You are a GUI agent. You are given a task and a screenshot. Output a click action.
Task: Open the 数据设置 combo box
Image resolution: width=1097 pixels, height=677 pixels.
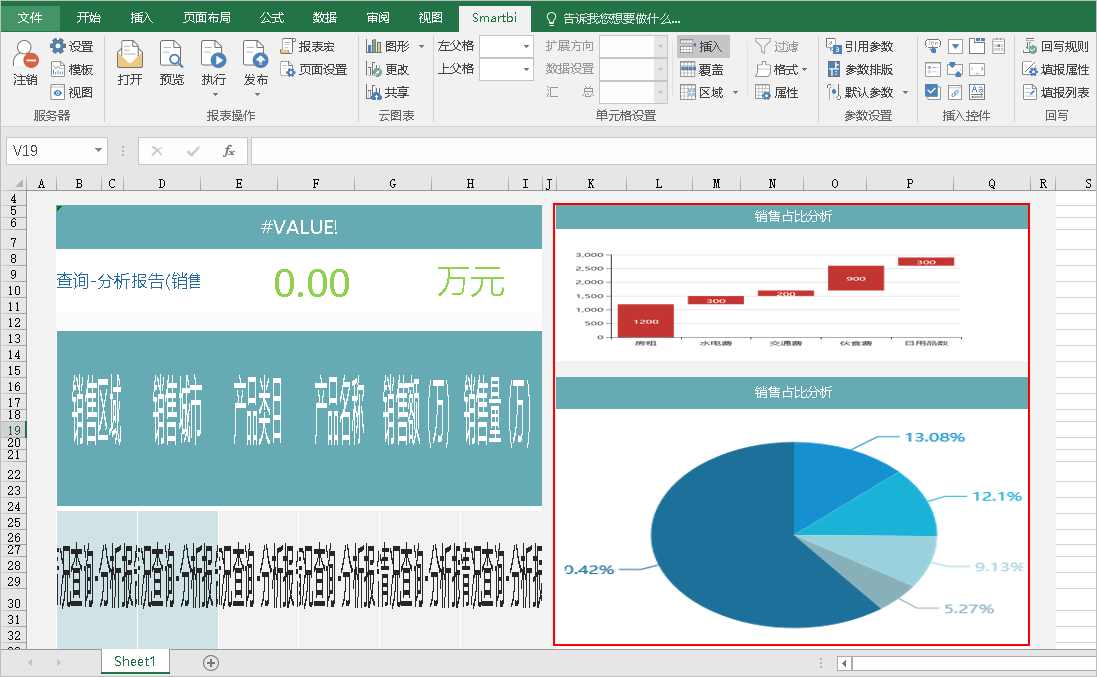(633, 69)
